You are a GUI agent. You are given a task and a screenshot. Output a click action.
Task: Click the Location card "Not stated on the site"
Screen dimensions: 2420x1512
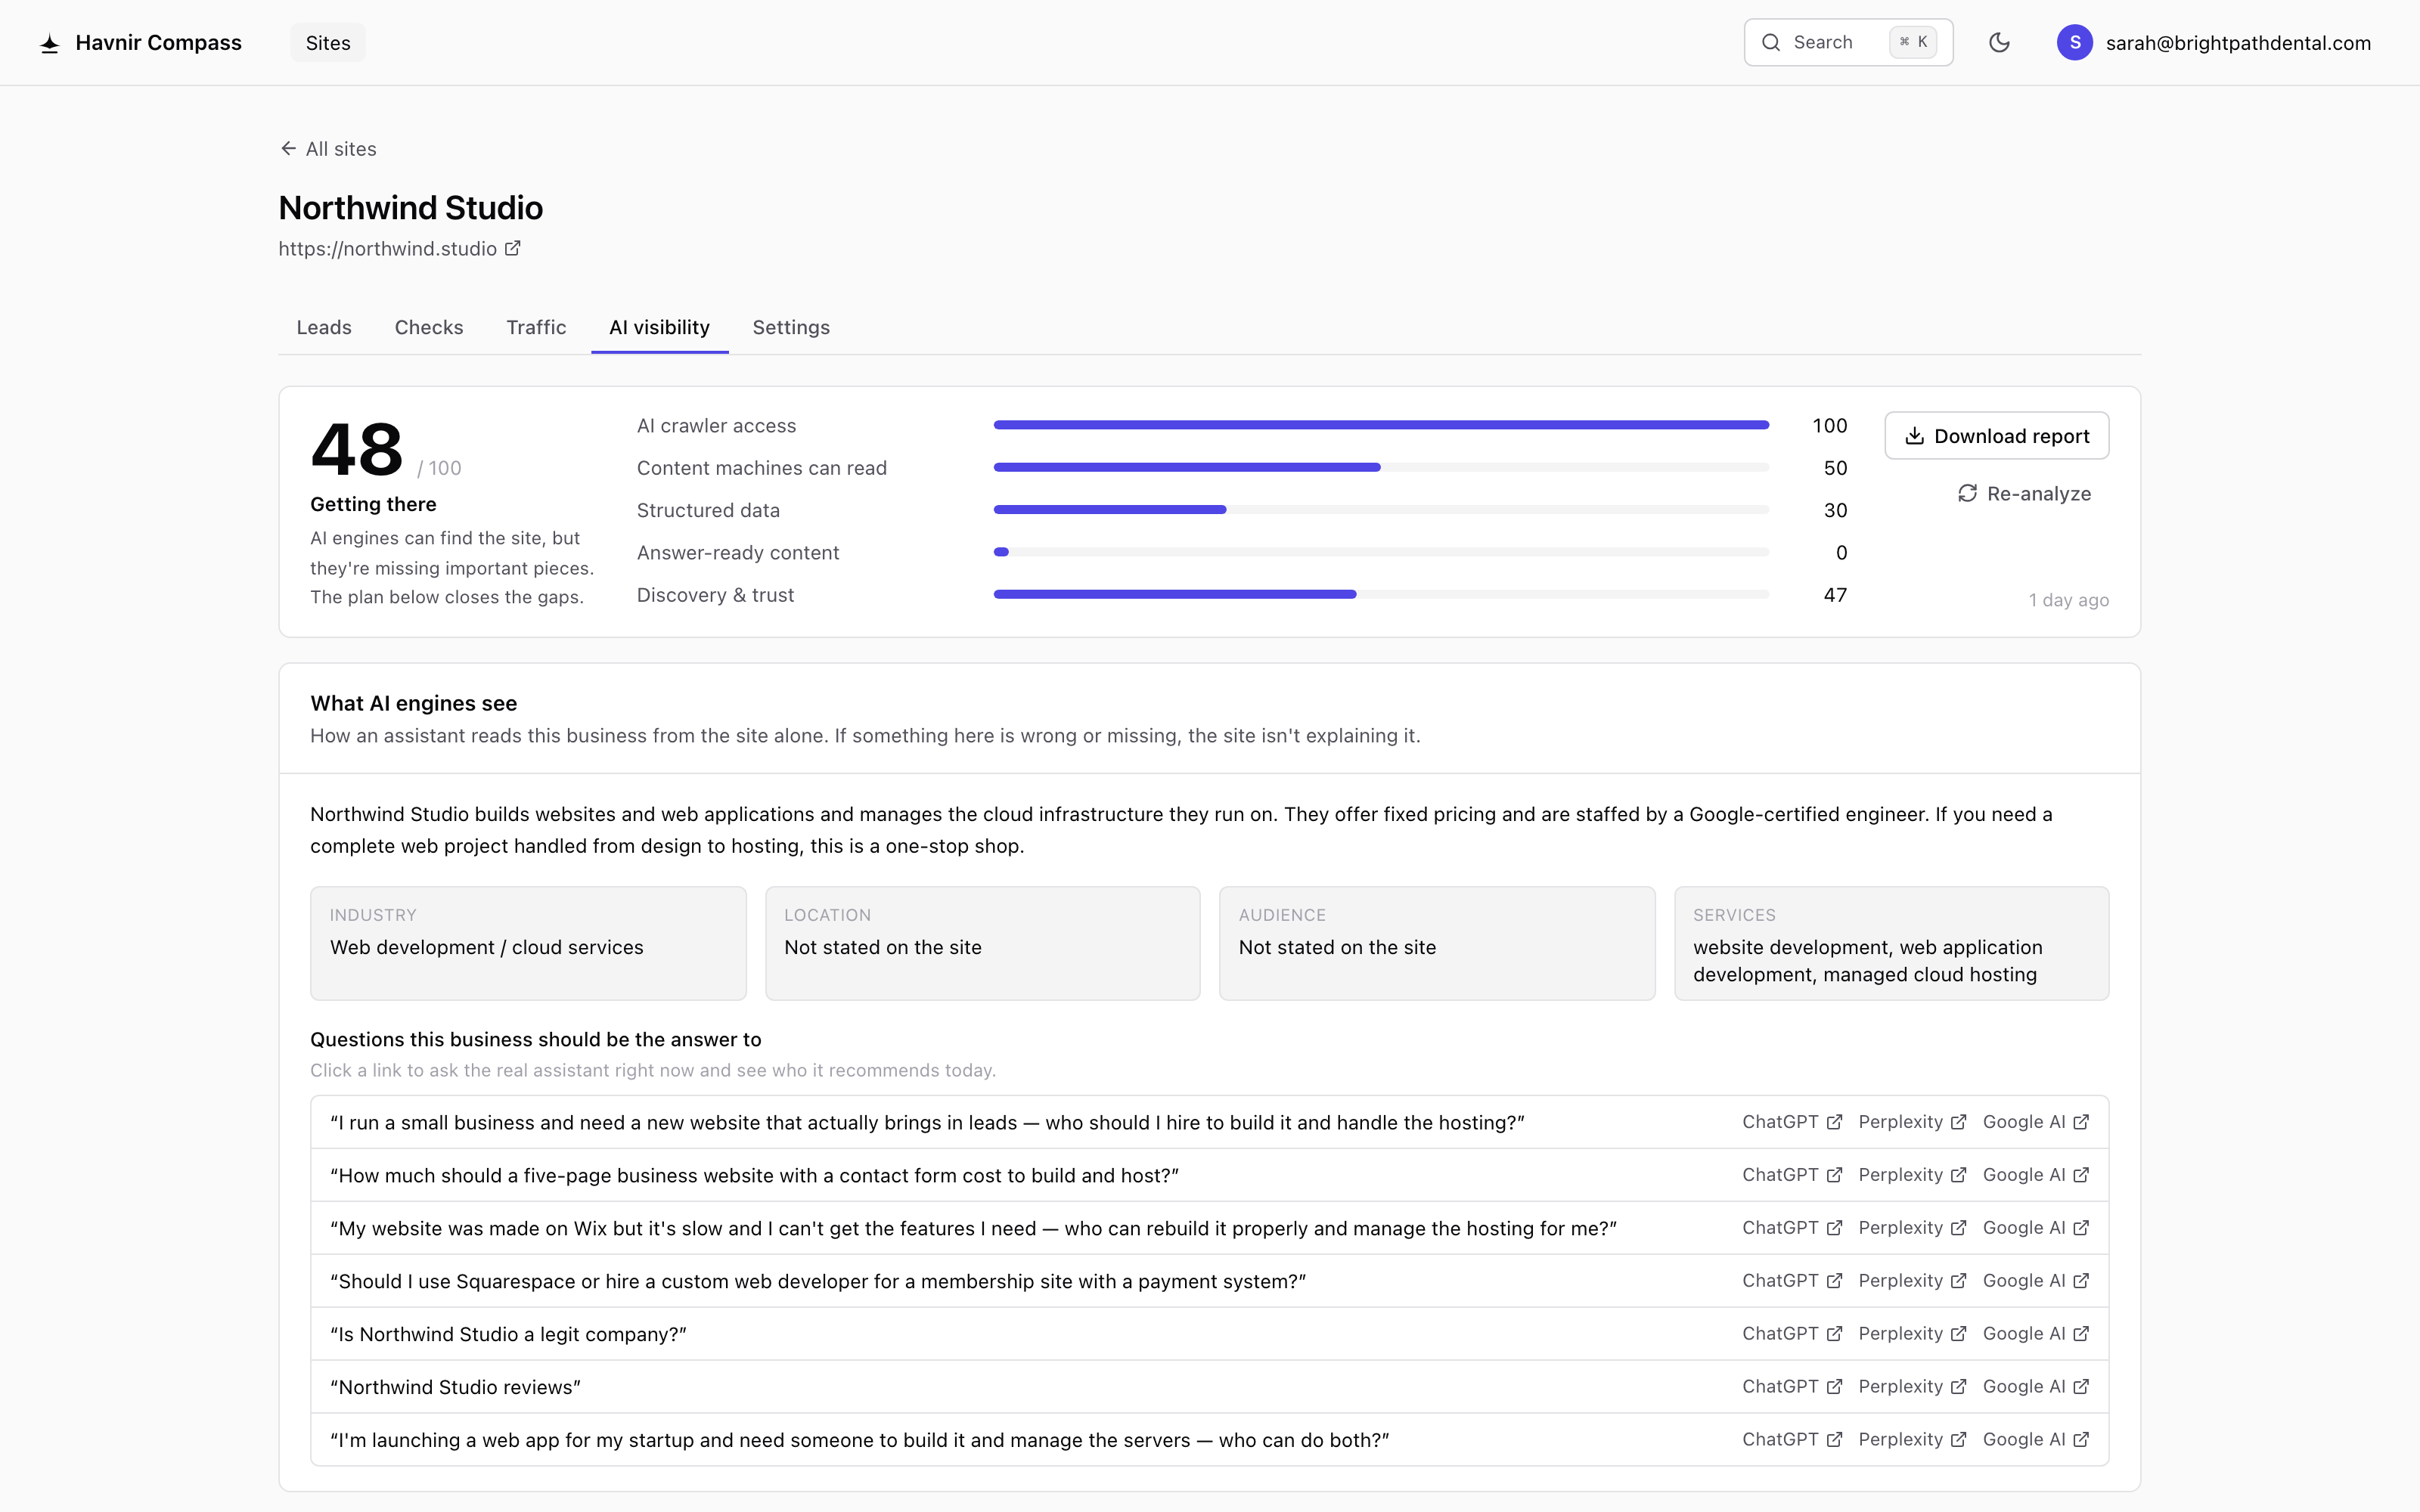(x=982, y=943)
